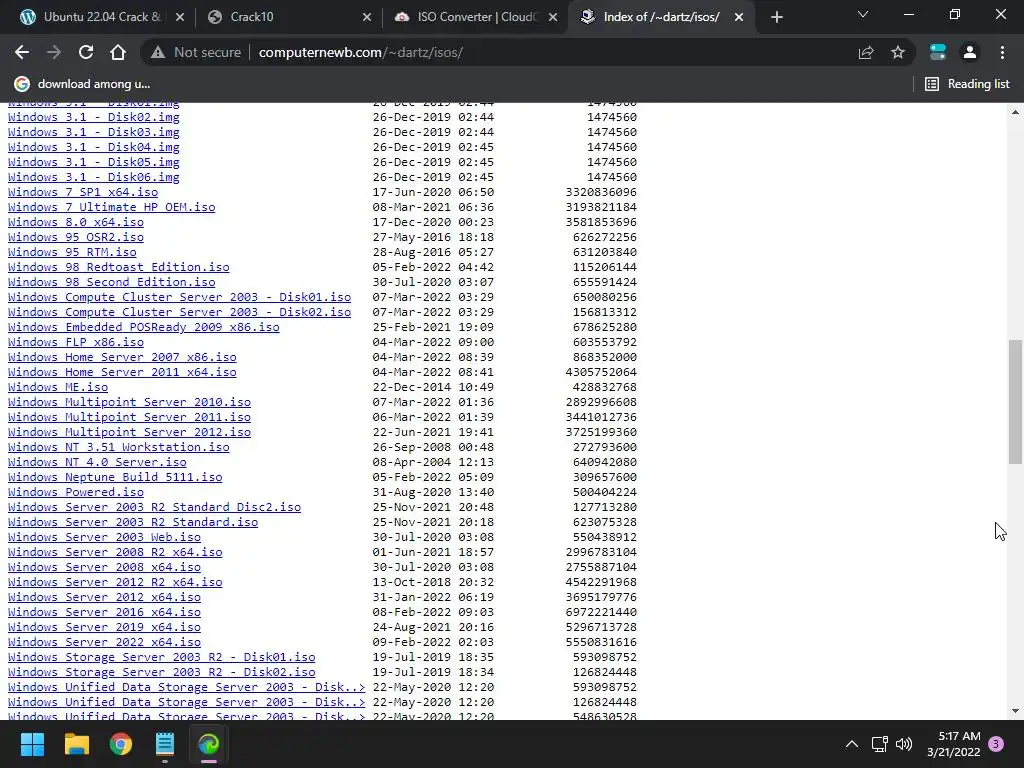Viewport: 1024px width, 768px height.
Task: Download Windows Embedded POSReady 2009 x86.iso
Action: click(x=144, y=327)
